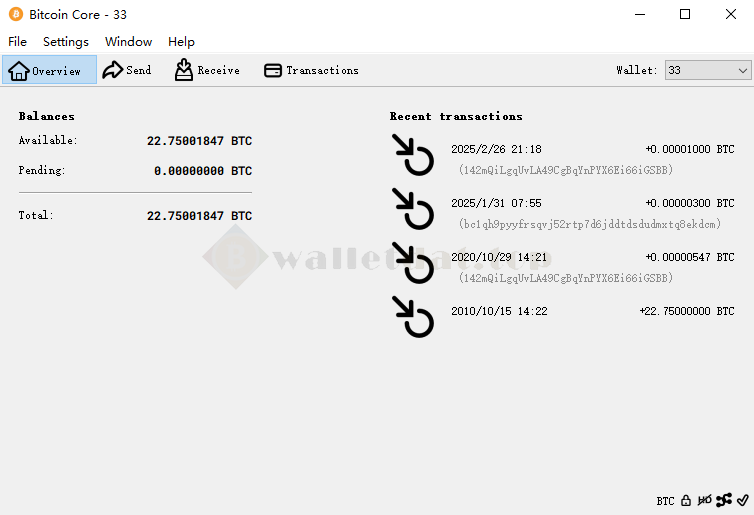Screen dimensions: 754x515
Task: Click the Bitcoin Core logo in title bar
Action: pos(16,14)
